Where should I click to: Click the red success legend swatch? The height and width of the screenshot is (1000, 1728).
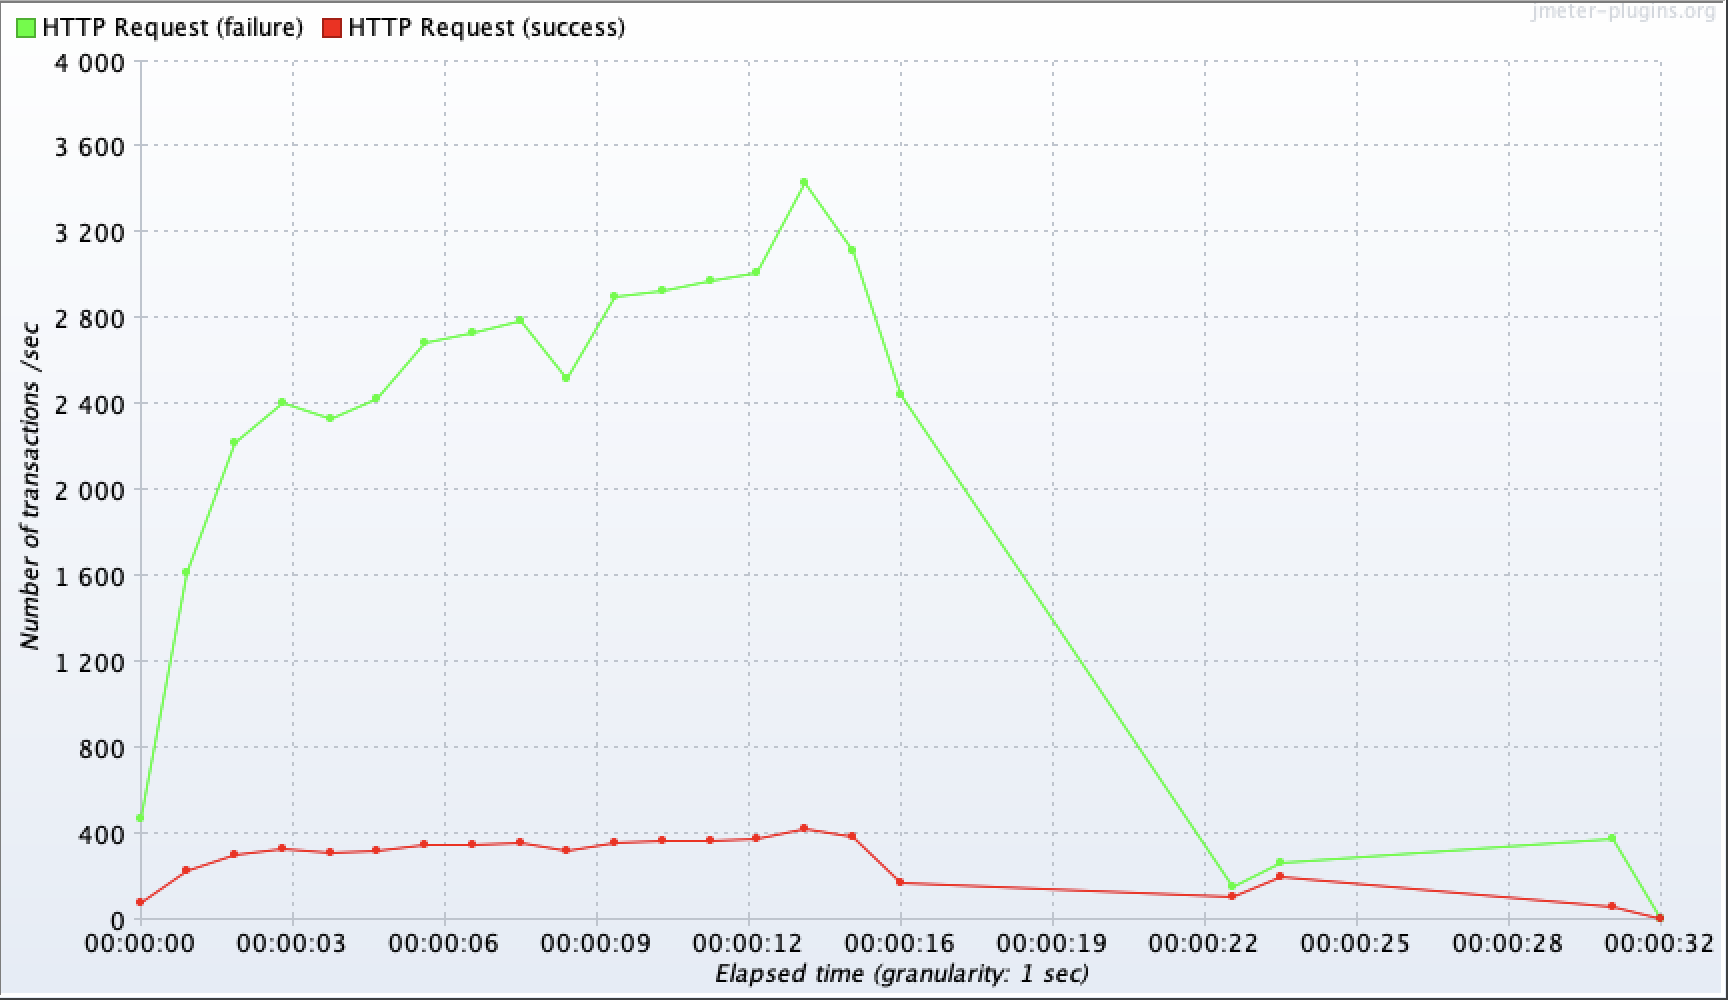332,28
